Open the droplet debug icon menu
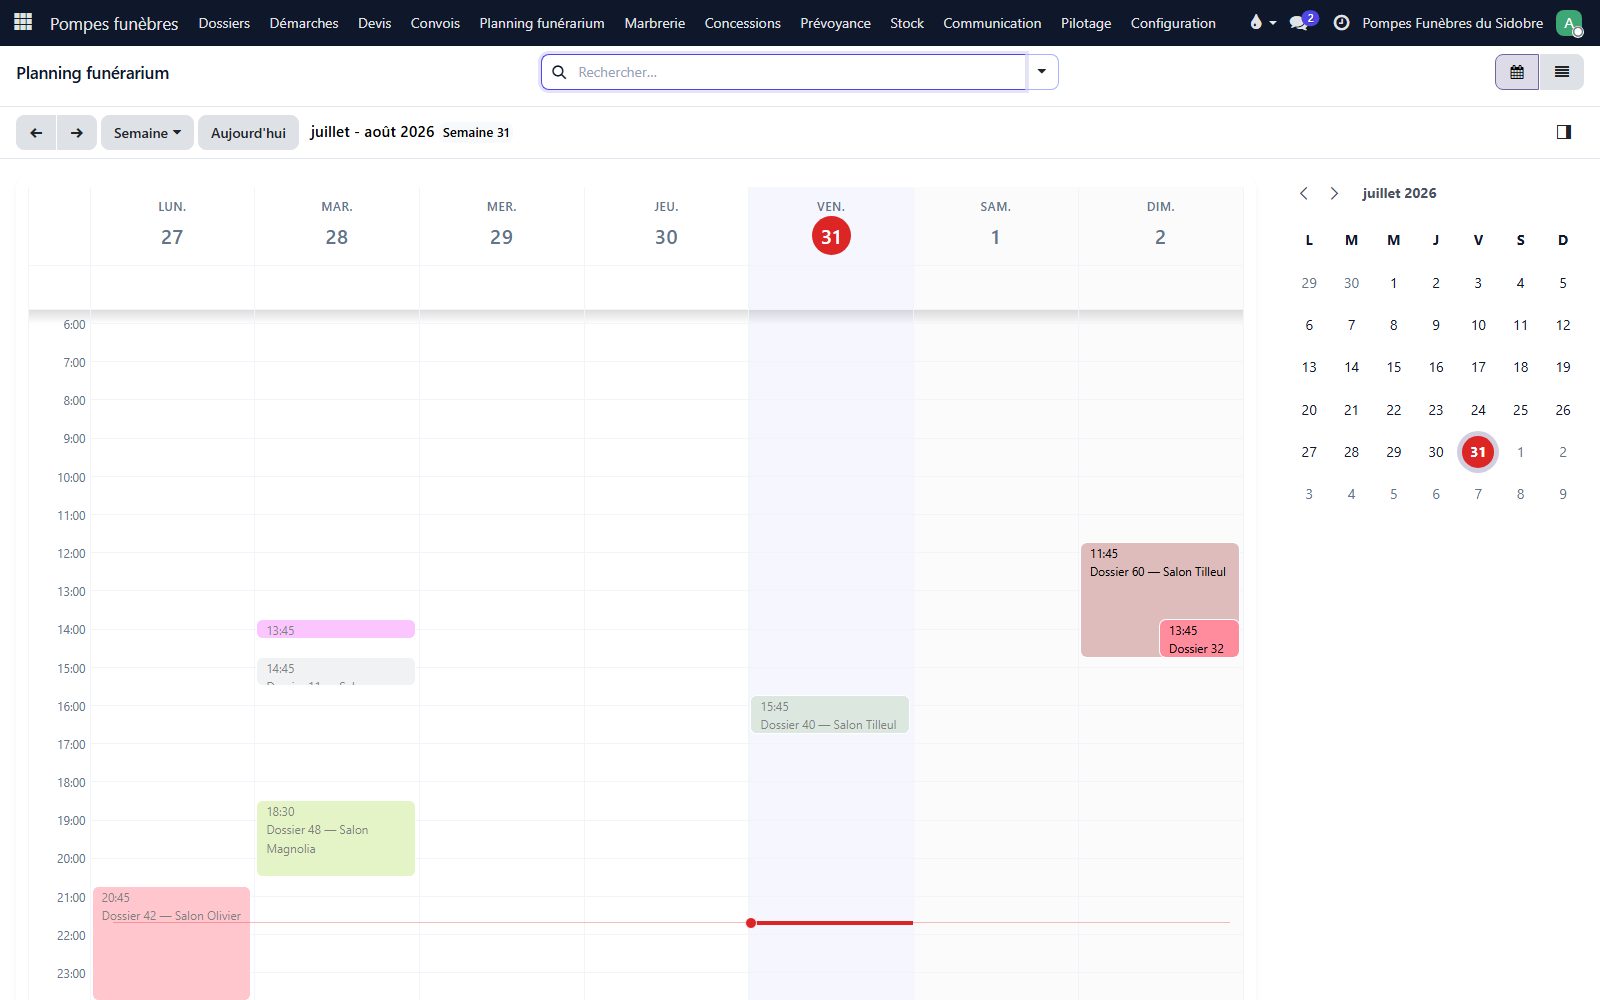 [x=1262, y=22]
